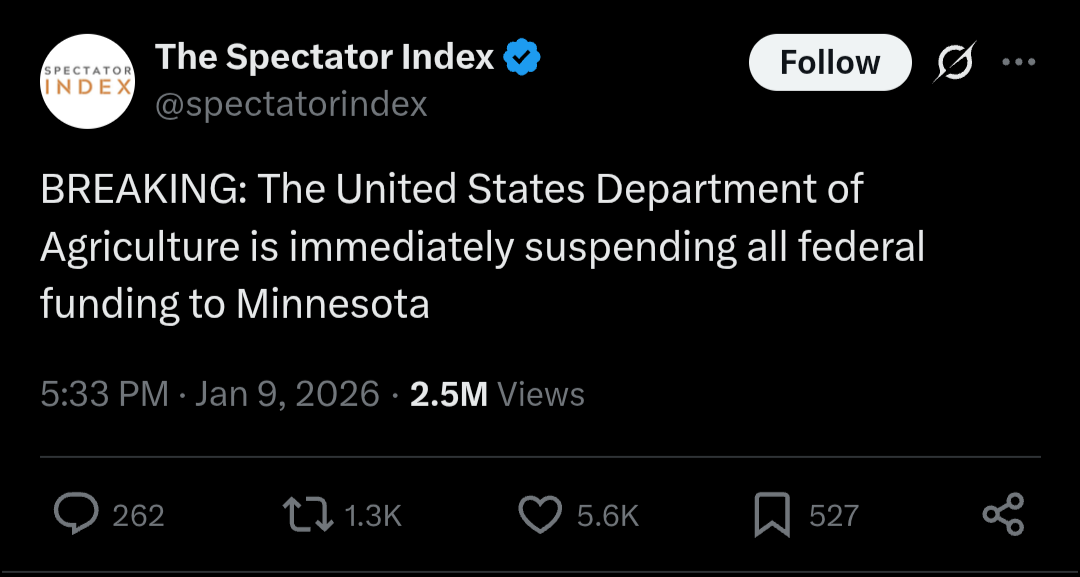Click the 1.3K reposts count

point(372,515)
